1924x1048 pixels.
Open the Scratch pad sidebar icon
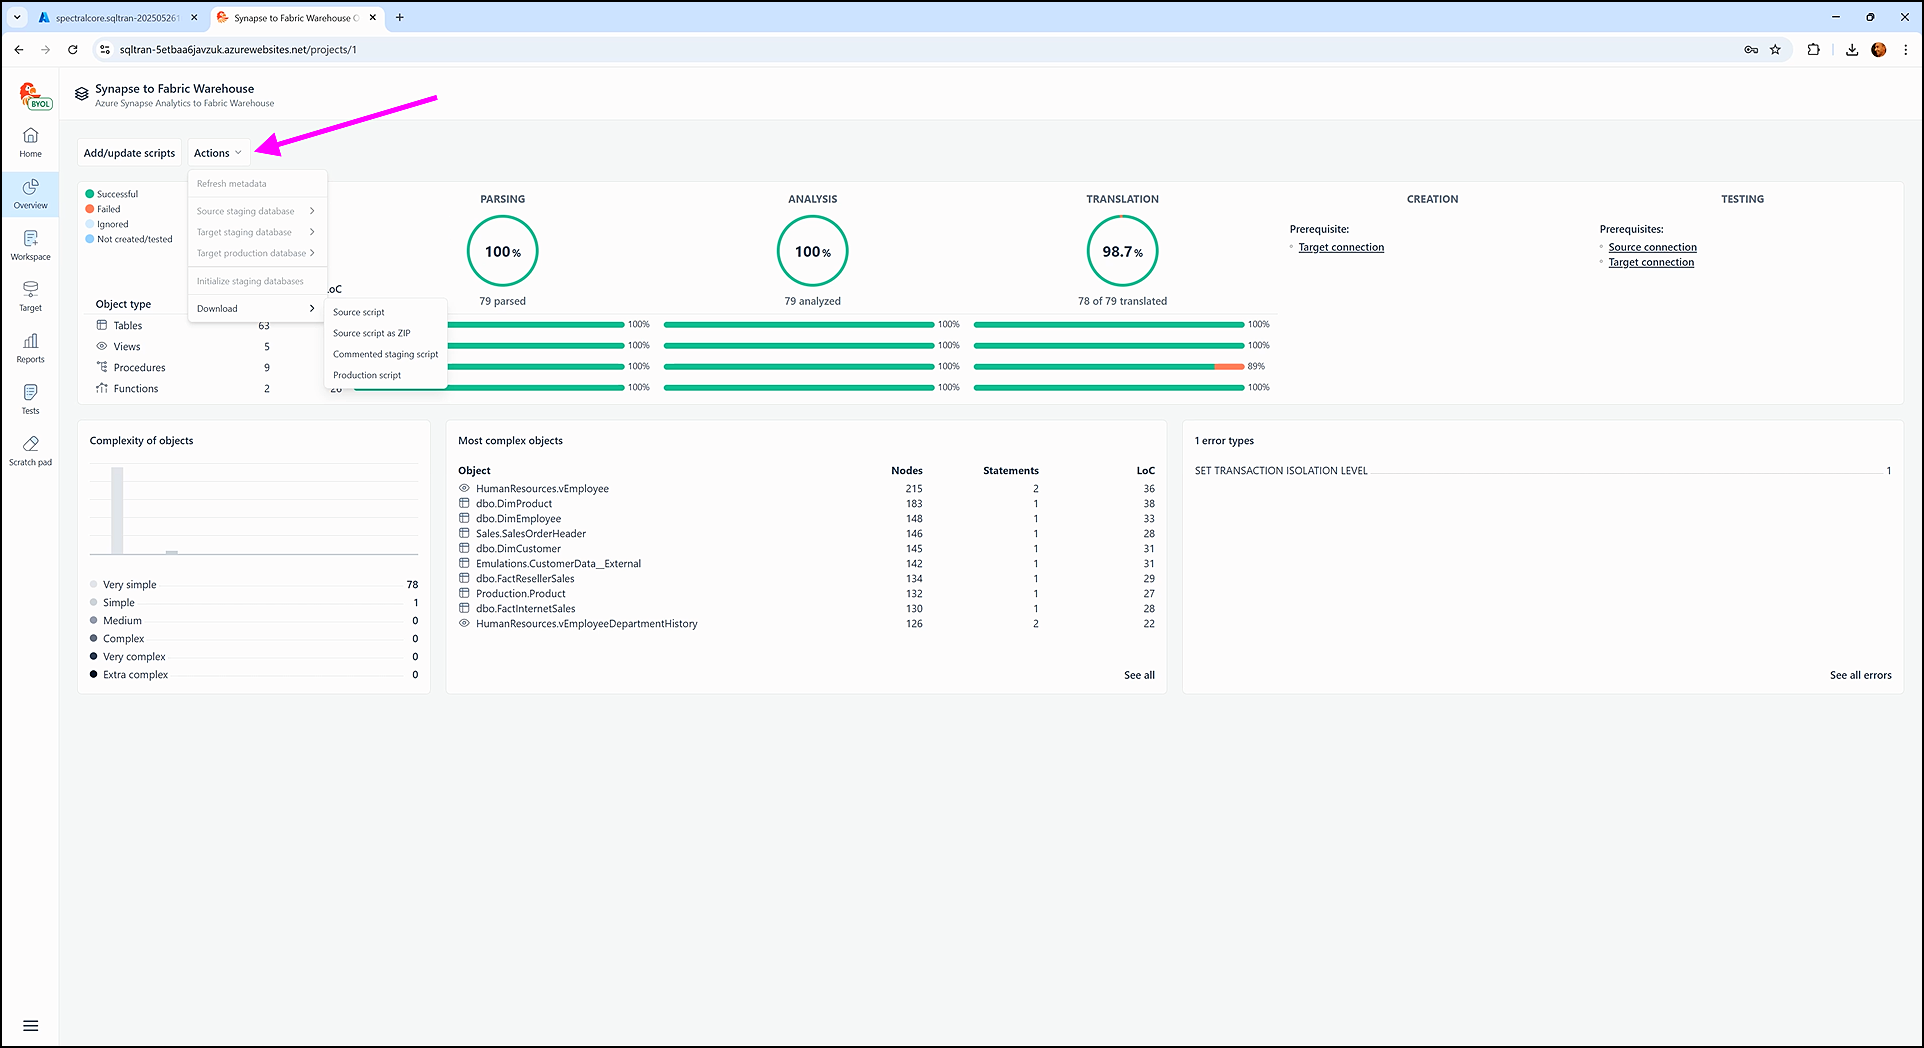click(x=30, y=450)
